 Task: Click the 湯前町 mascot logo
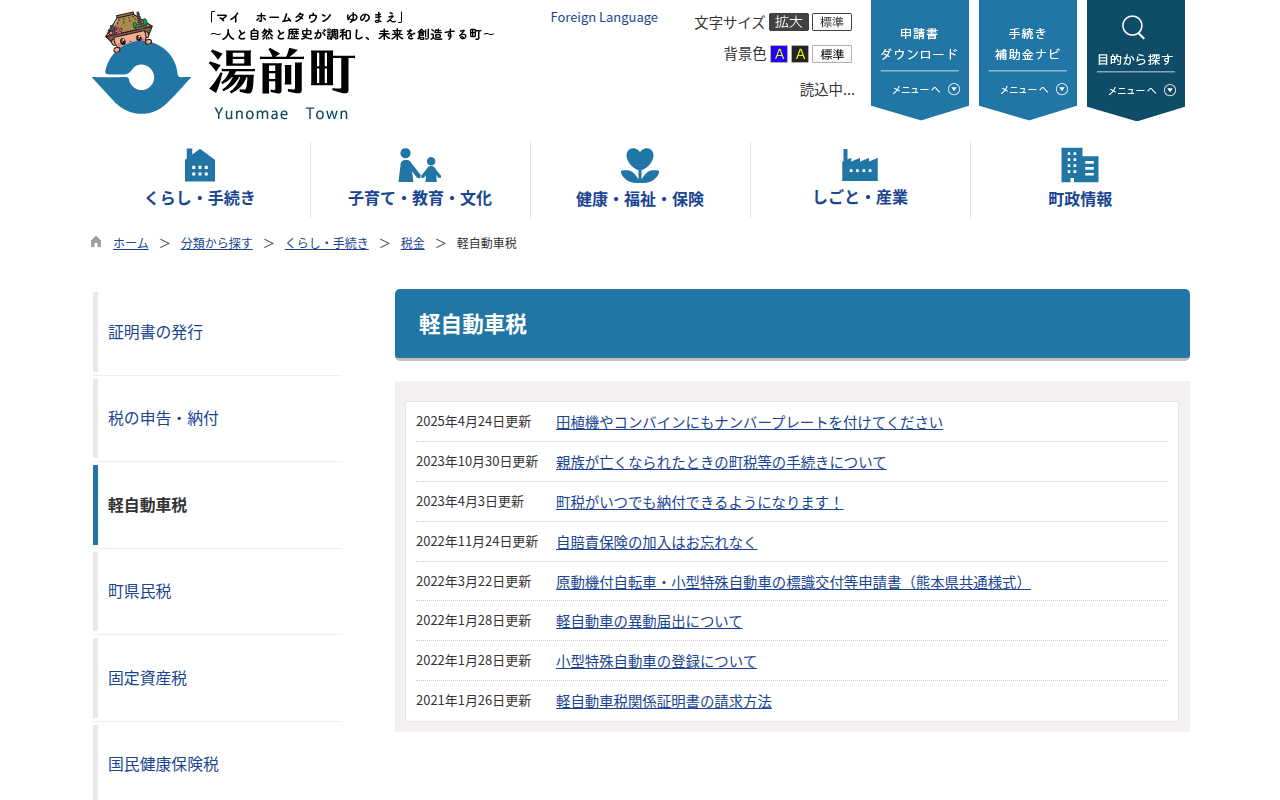coord(140,60)
